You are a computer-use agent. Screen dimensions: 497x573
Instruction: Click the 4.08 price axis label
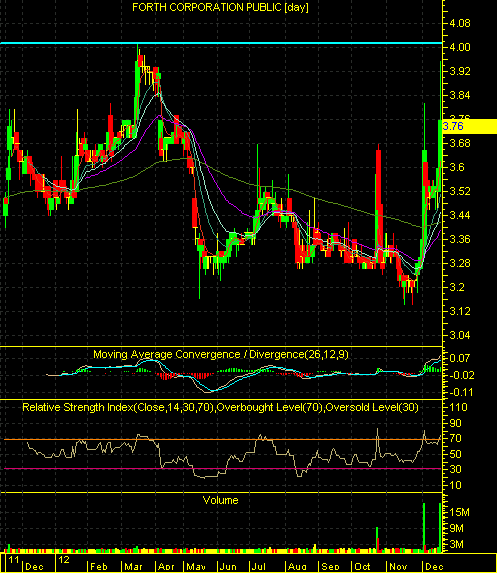[x=460, y=23]
